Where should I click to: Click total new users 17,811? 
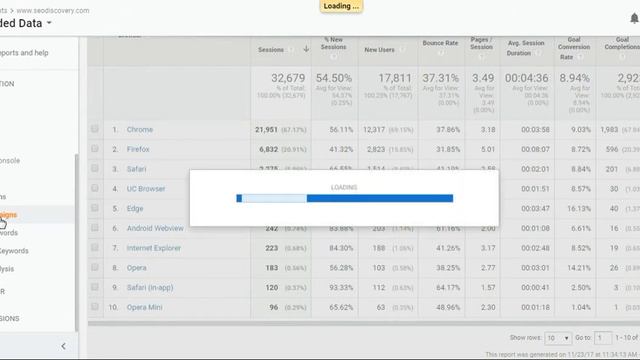pos(395,78)
